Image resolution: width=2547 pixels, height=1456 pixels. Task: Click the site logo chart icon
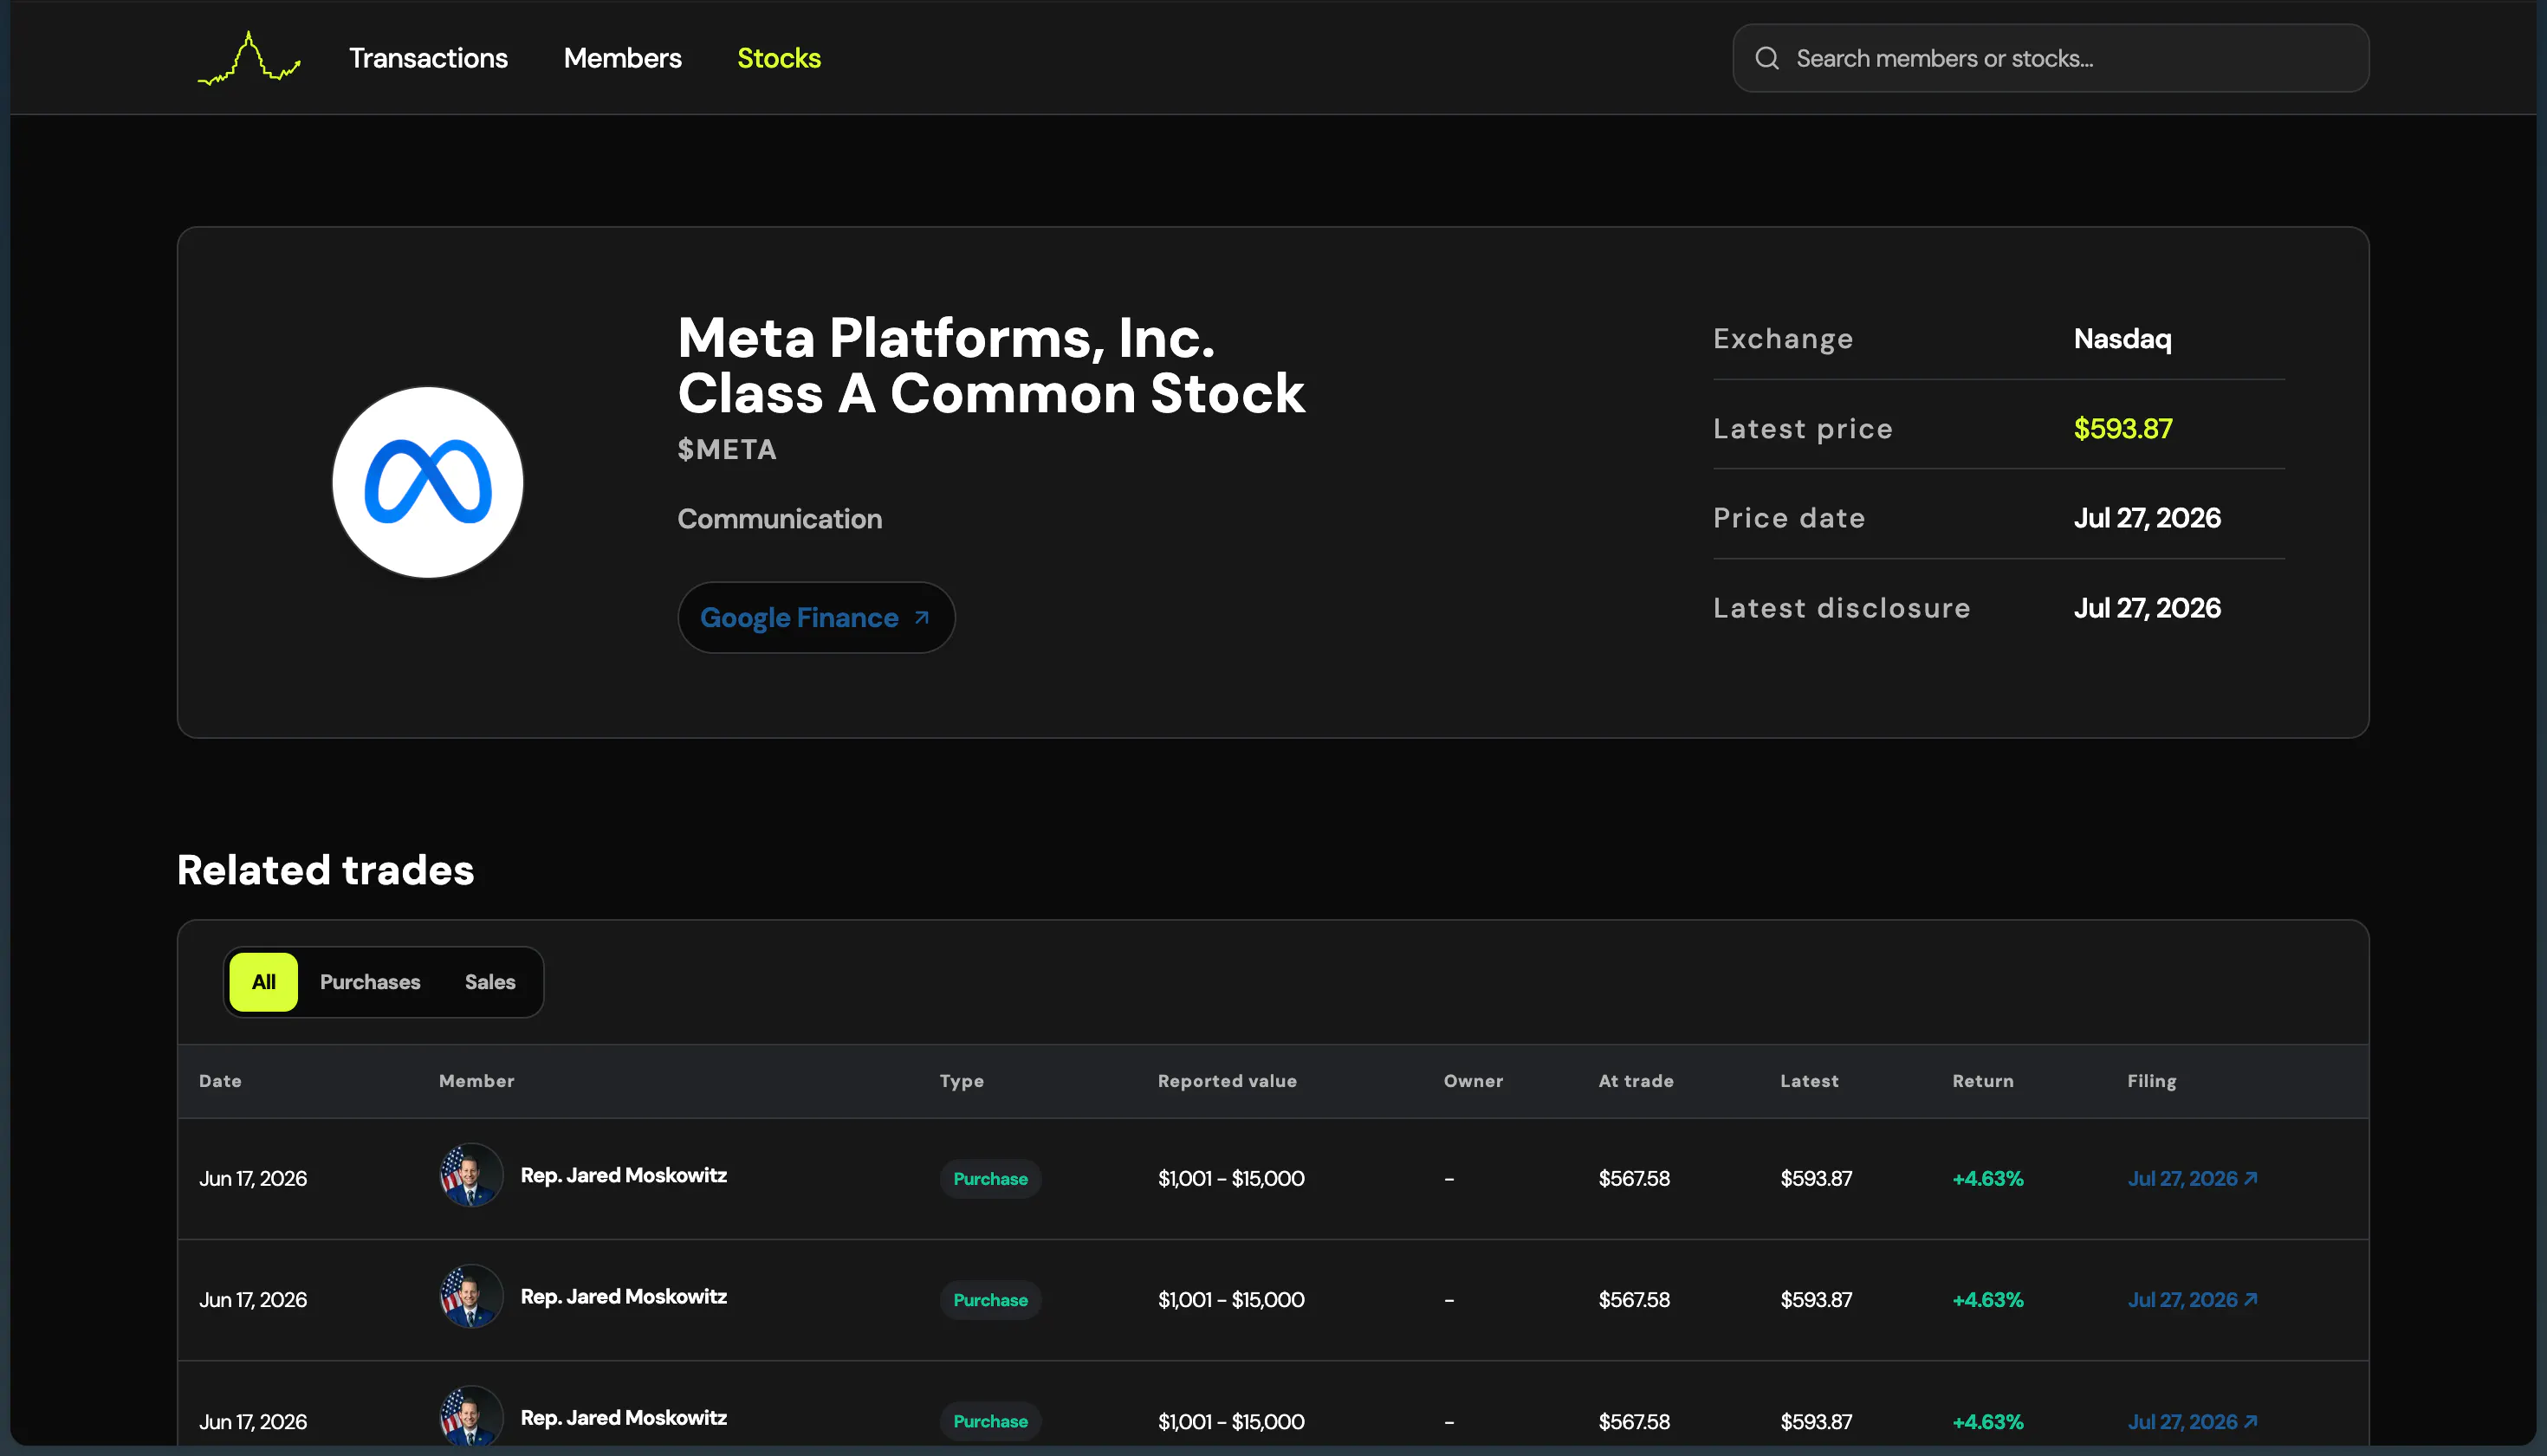[249, 58]
